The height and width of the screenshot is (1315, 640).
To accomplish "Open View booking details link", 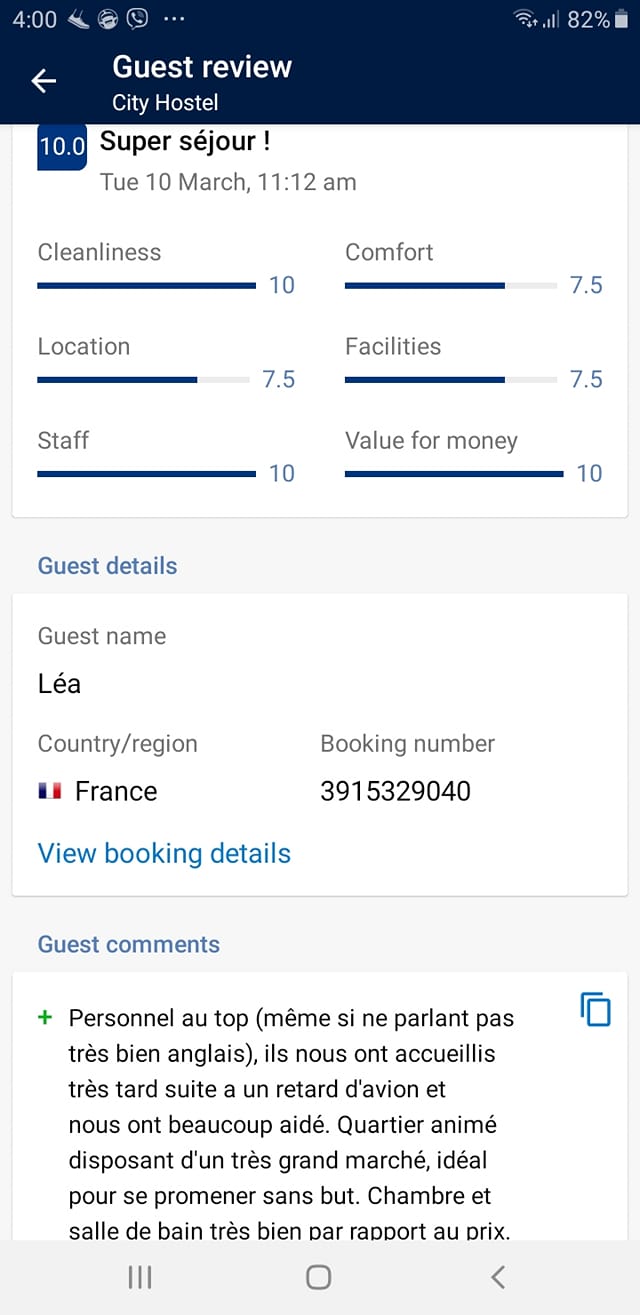I will 164,853.
